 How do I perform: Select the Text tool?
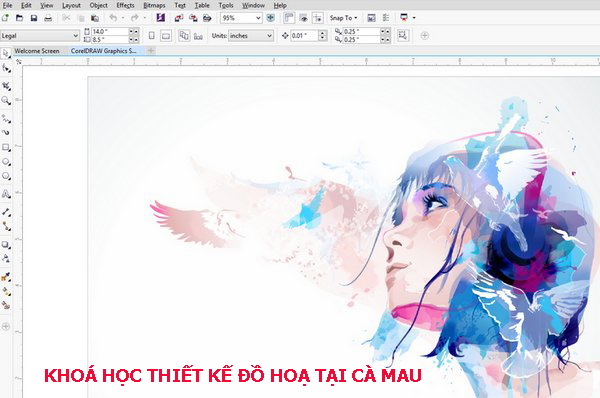point(6,194)
